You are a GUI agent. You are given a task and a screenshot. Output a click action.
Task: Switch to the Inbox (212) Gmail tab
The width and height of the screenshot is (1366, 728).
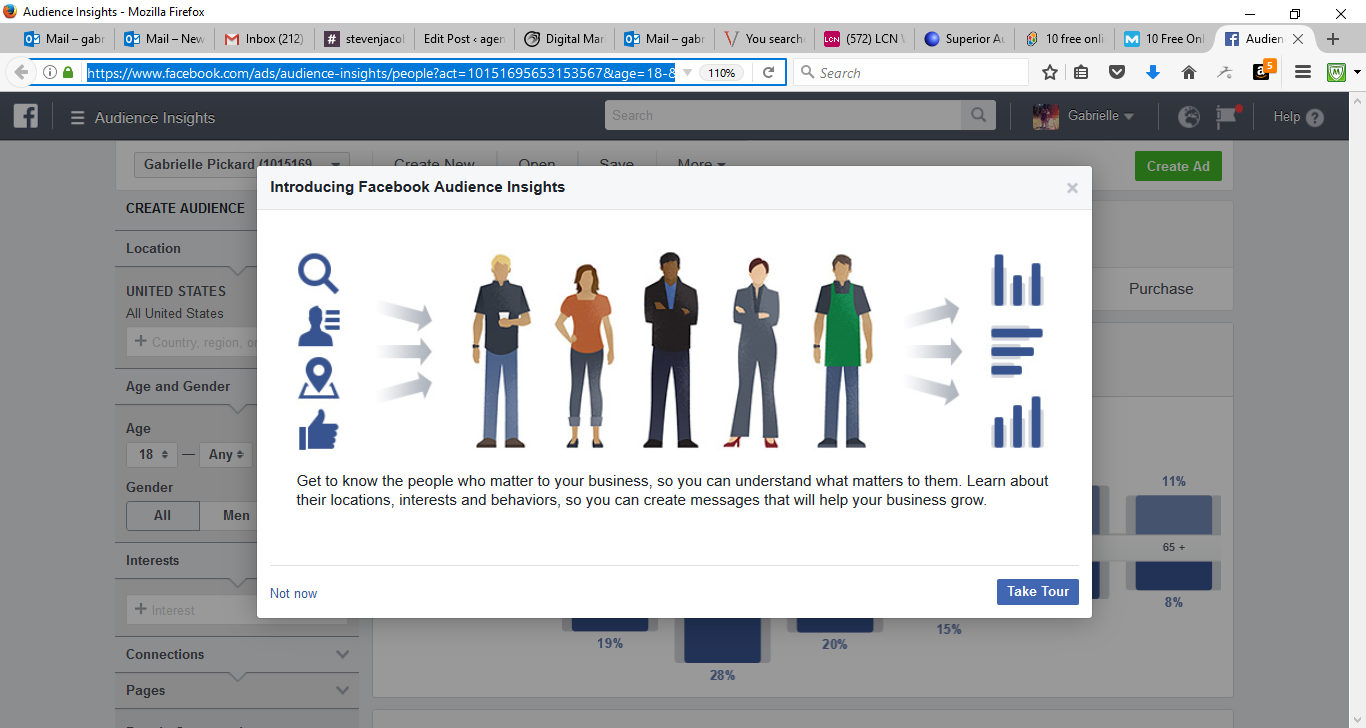pyautogui.click(x=266, y=39)
